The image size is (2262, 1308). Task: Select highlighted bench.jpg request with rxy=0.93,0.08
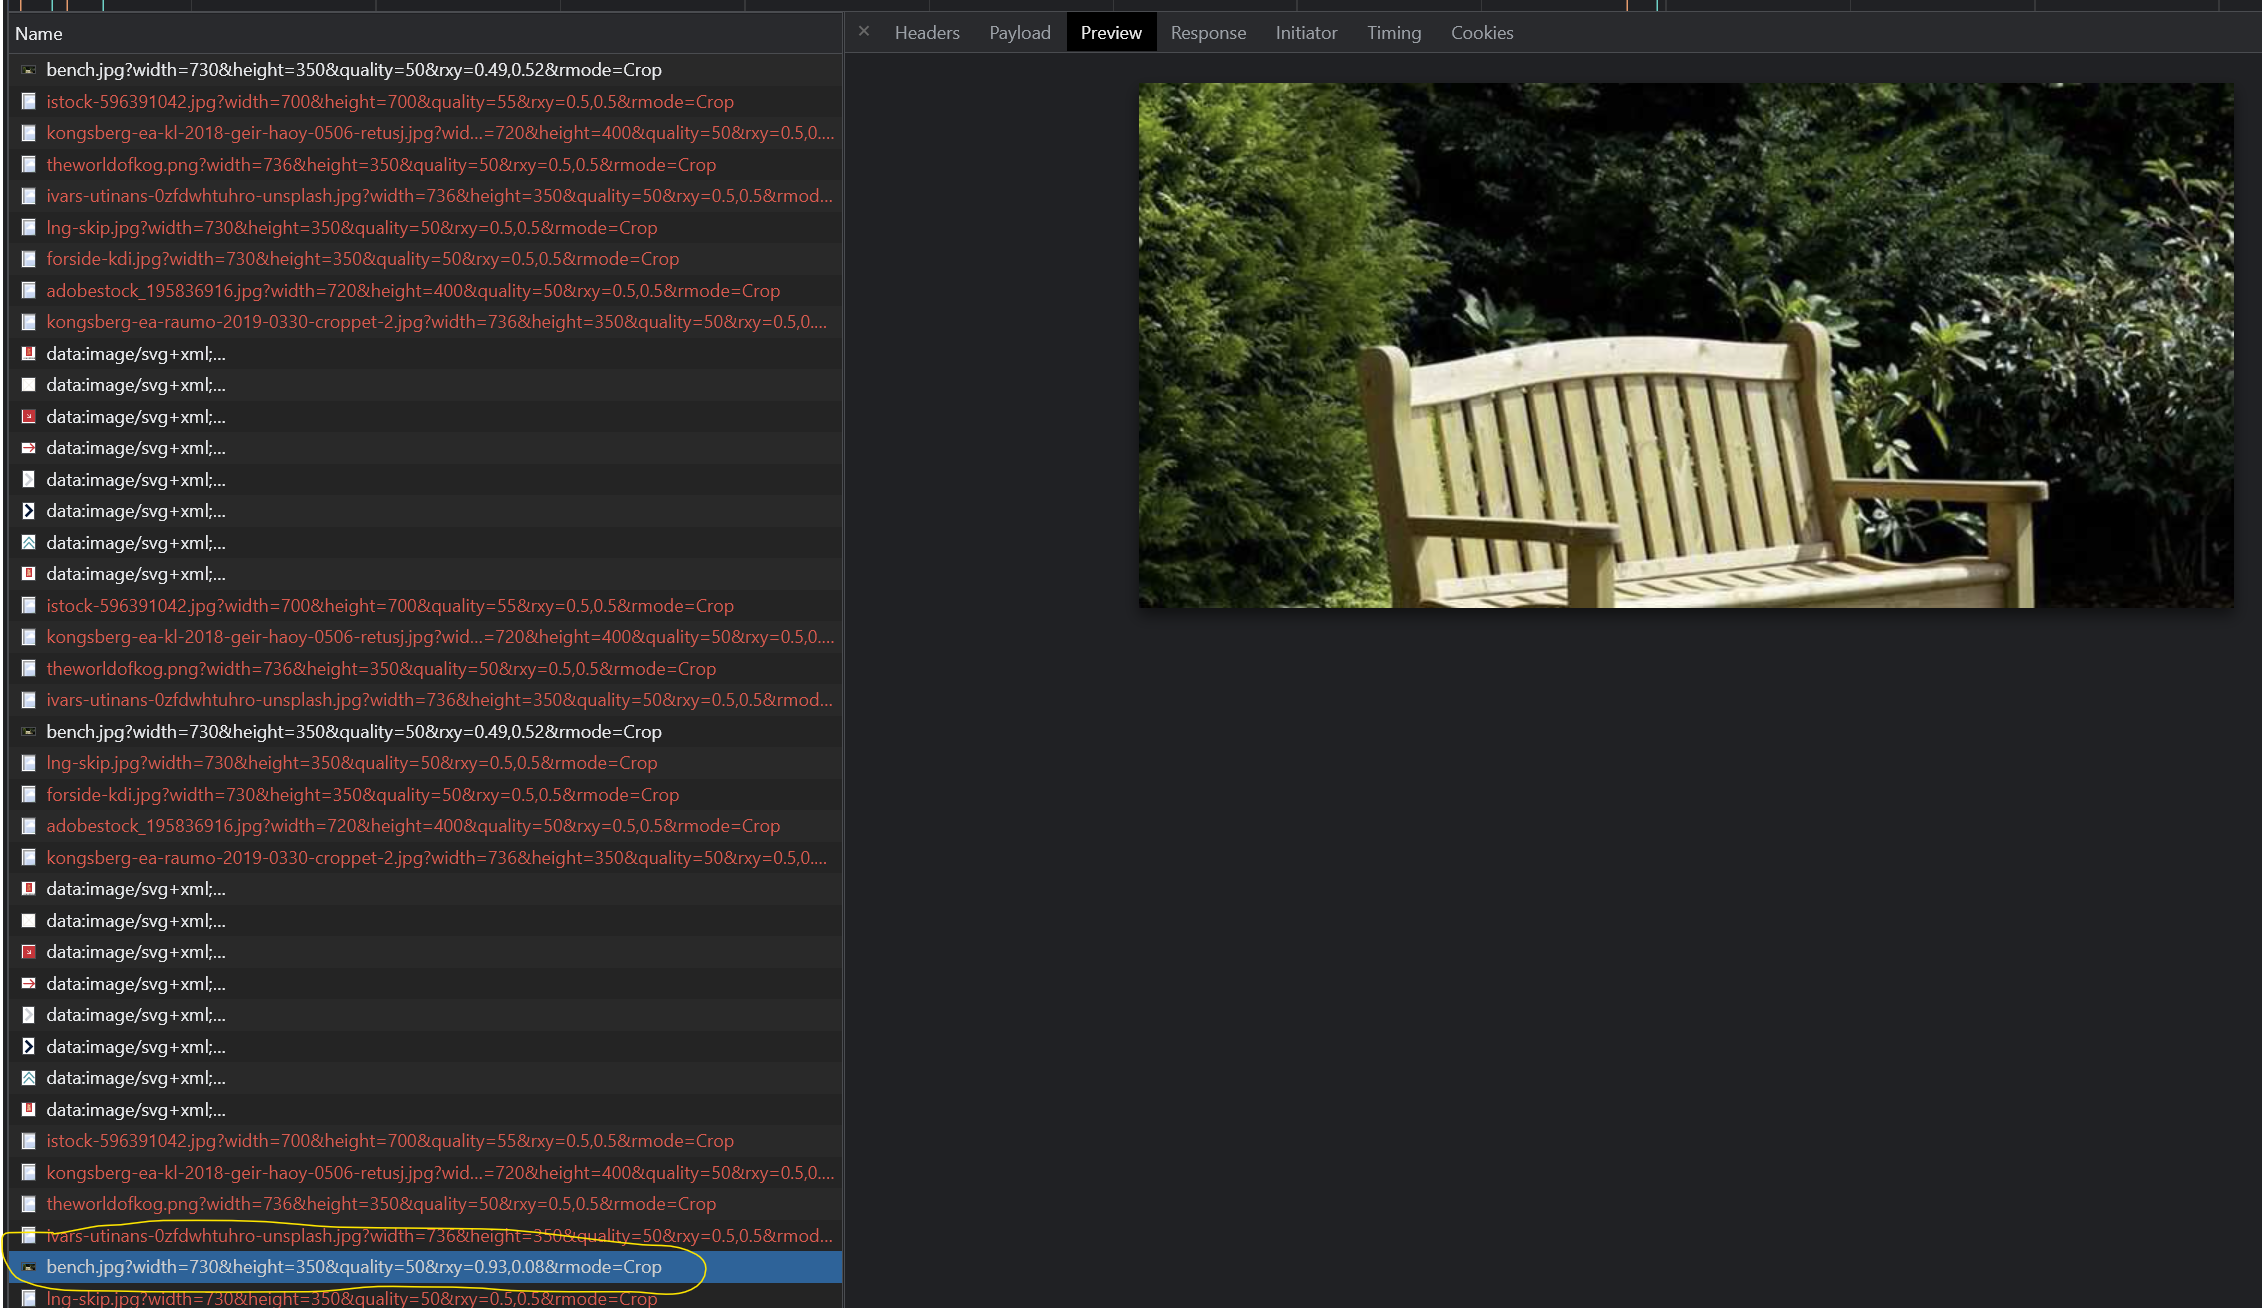click(x=425, y=1267)
